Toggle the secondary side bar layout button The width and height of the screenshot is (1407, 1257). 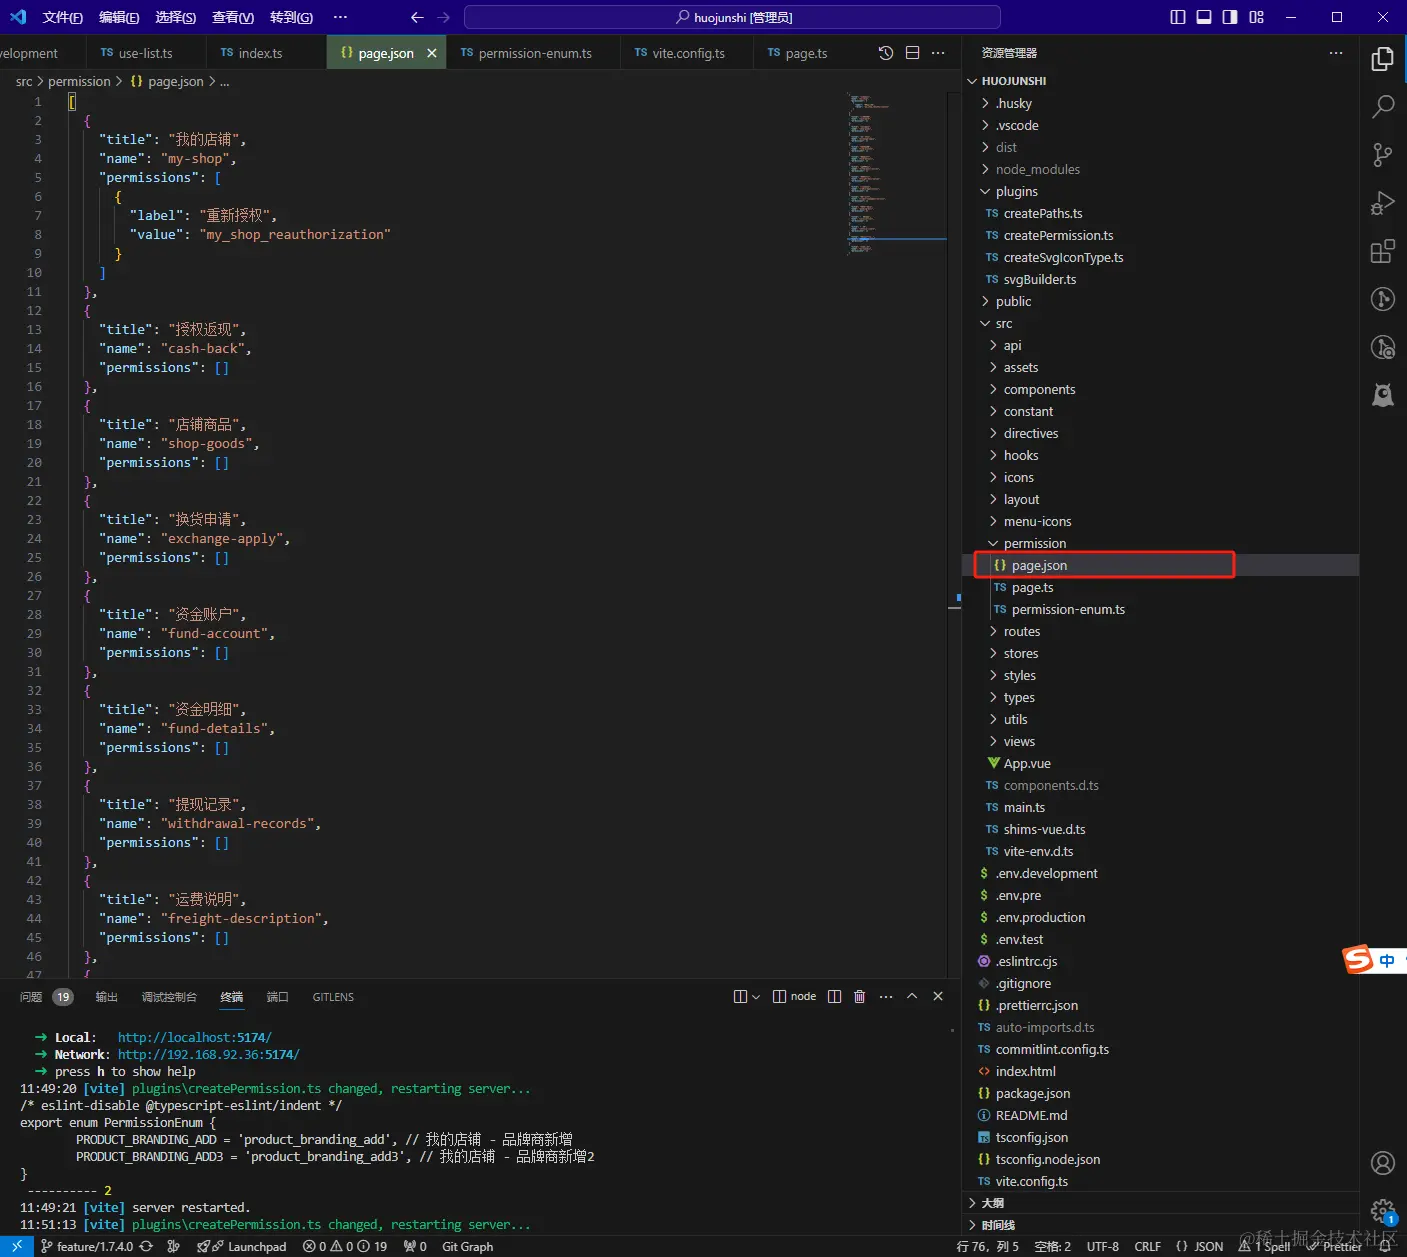point(1230,17)
